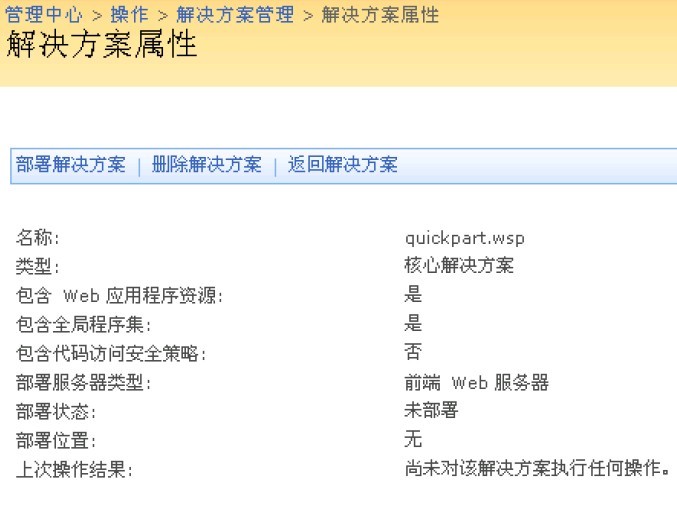Screen dimensions: 677x509
Task: Click the 否 value
Action: tap(413, 352)
